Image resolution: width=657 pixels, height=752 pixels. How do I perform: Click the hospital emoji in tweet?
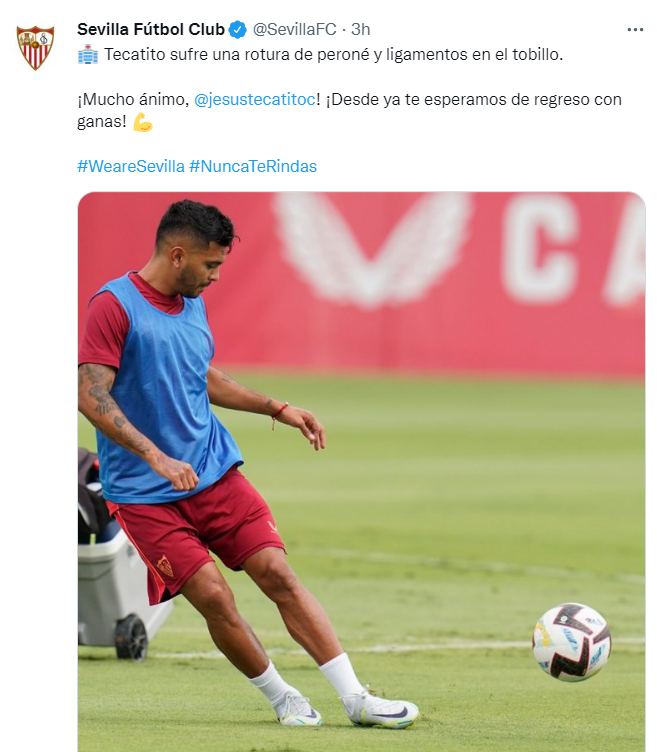click(x=88, y=54)
